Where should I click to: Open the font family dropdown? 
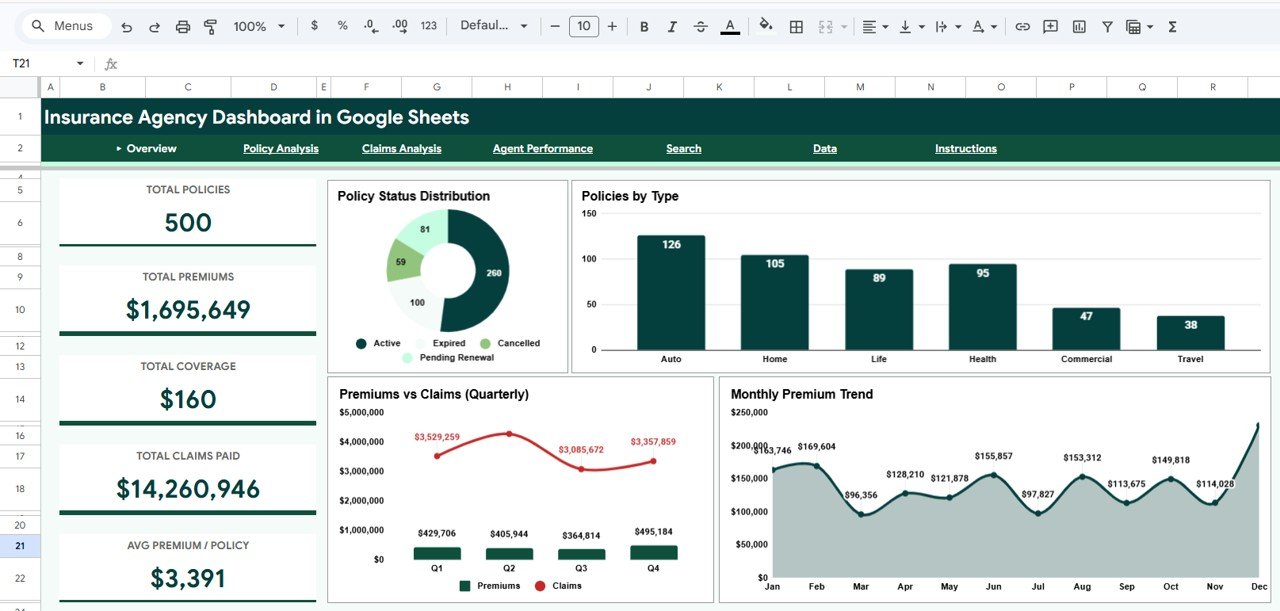tap(493, 26)
